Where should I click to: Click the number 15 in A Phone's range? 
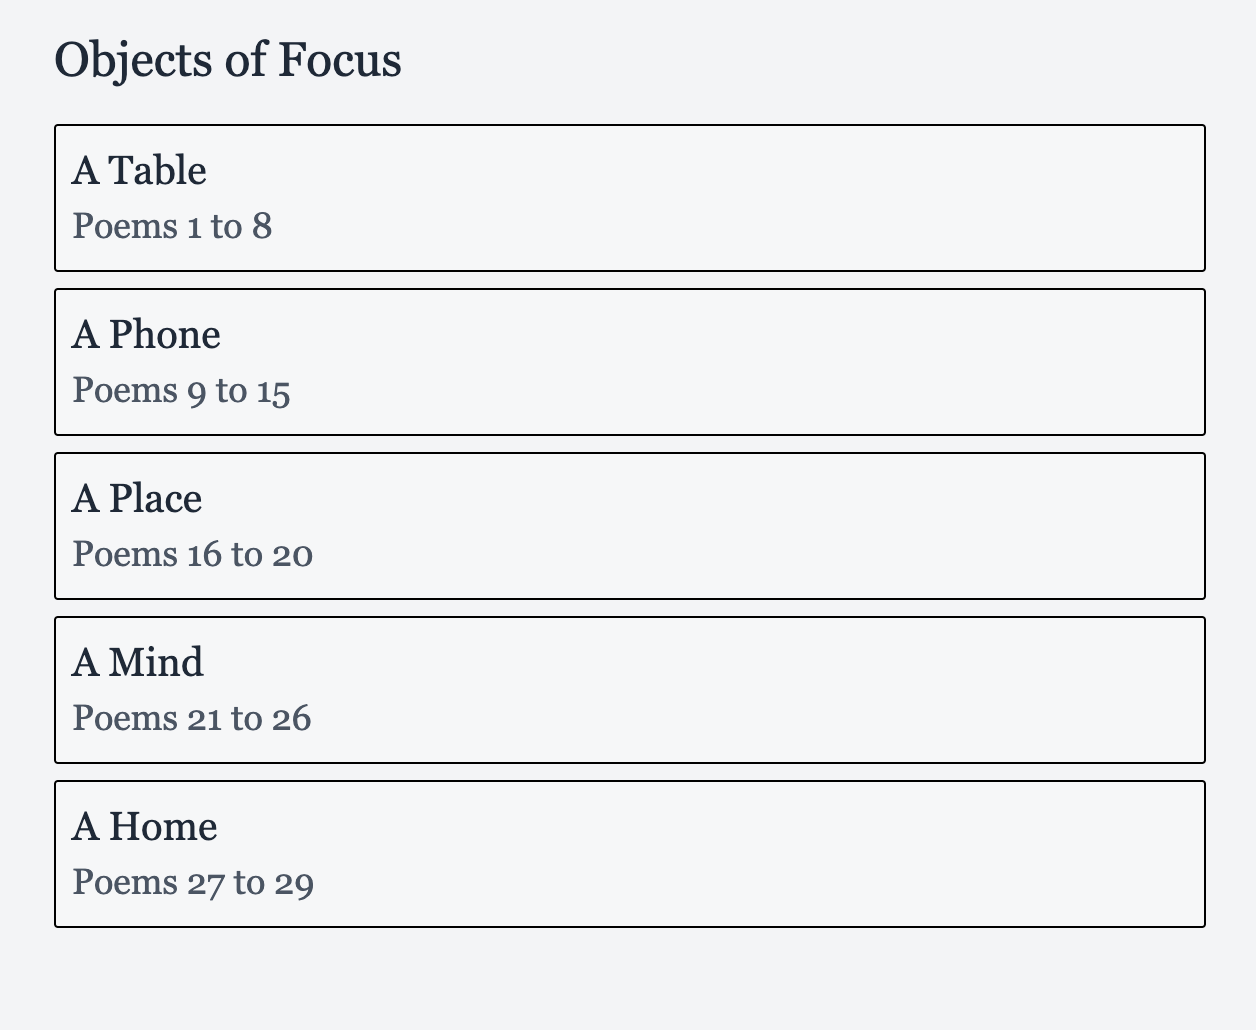point(273,391)
